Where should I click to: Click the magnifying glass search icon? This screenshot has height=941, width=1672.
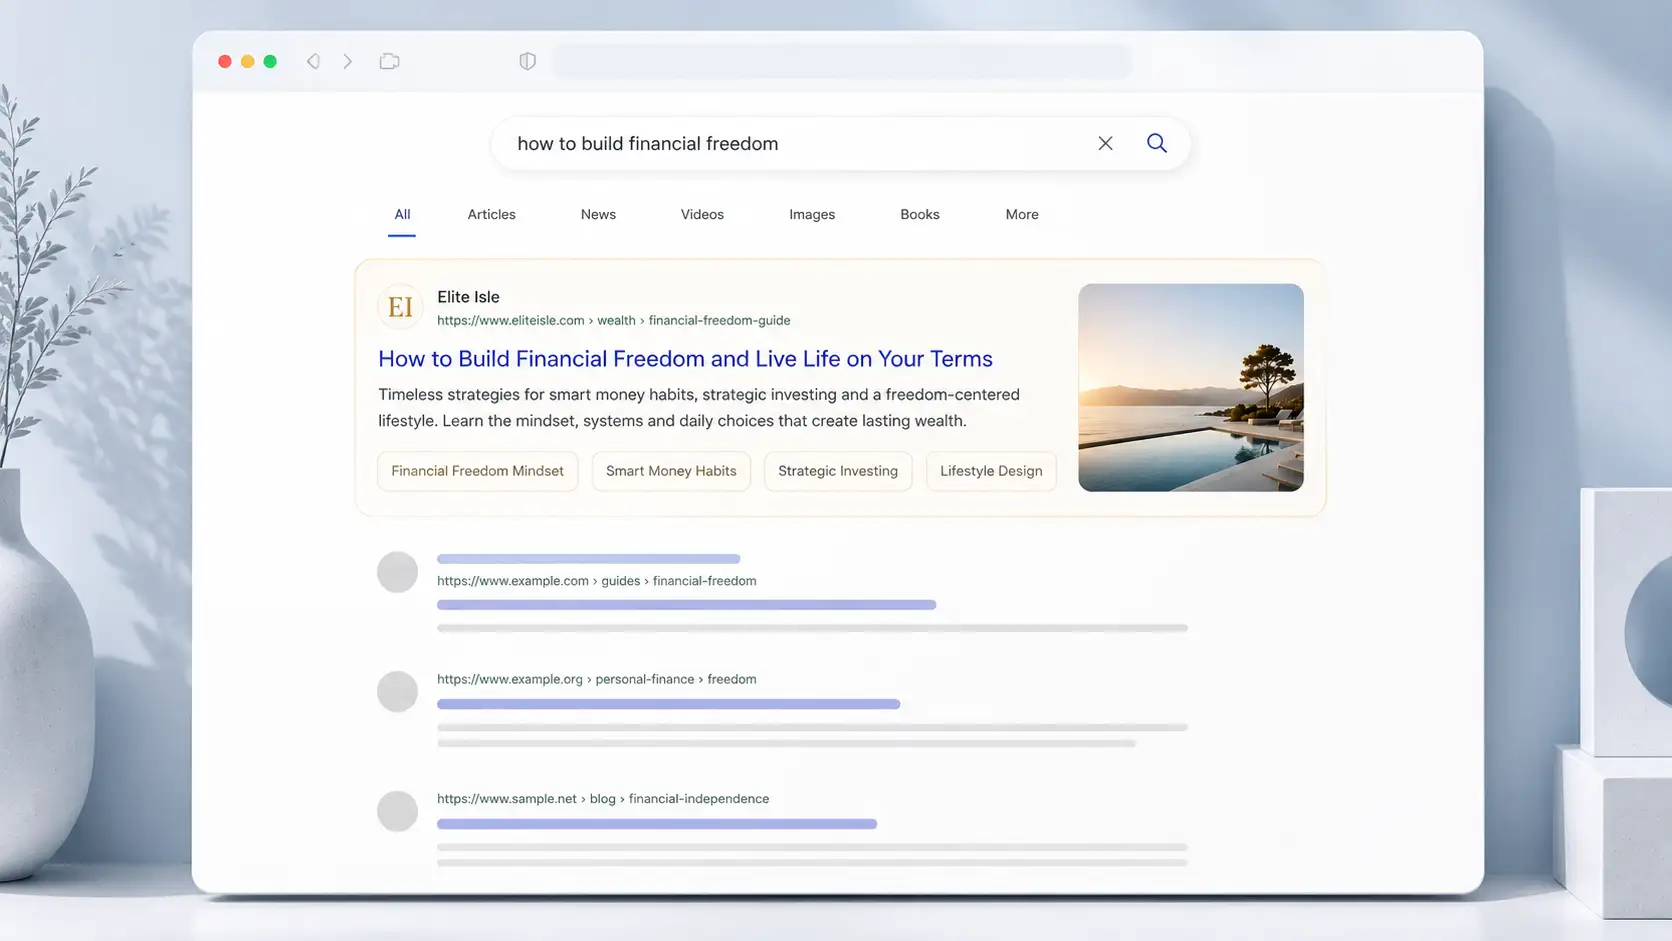(x=1157, y=143)
